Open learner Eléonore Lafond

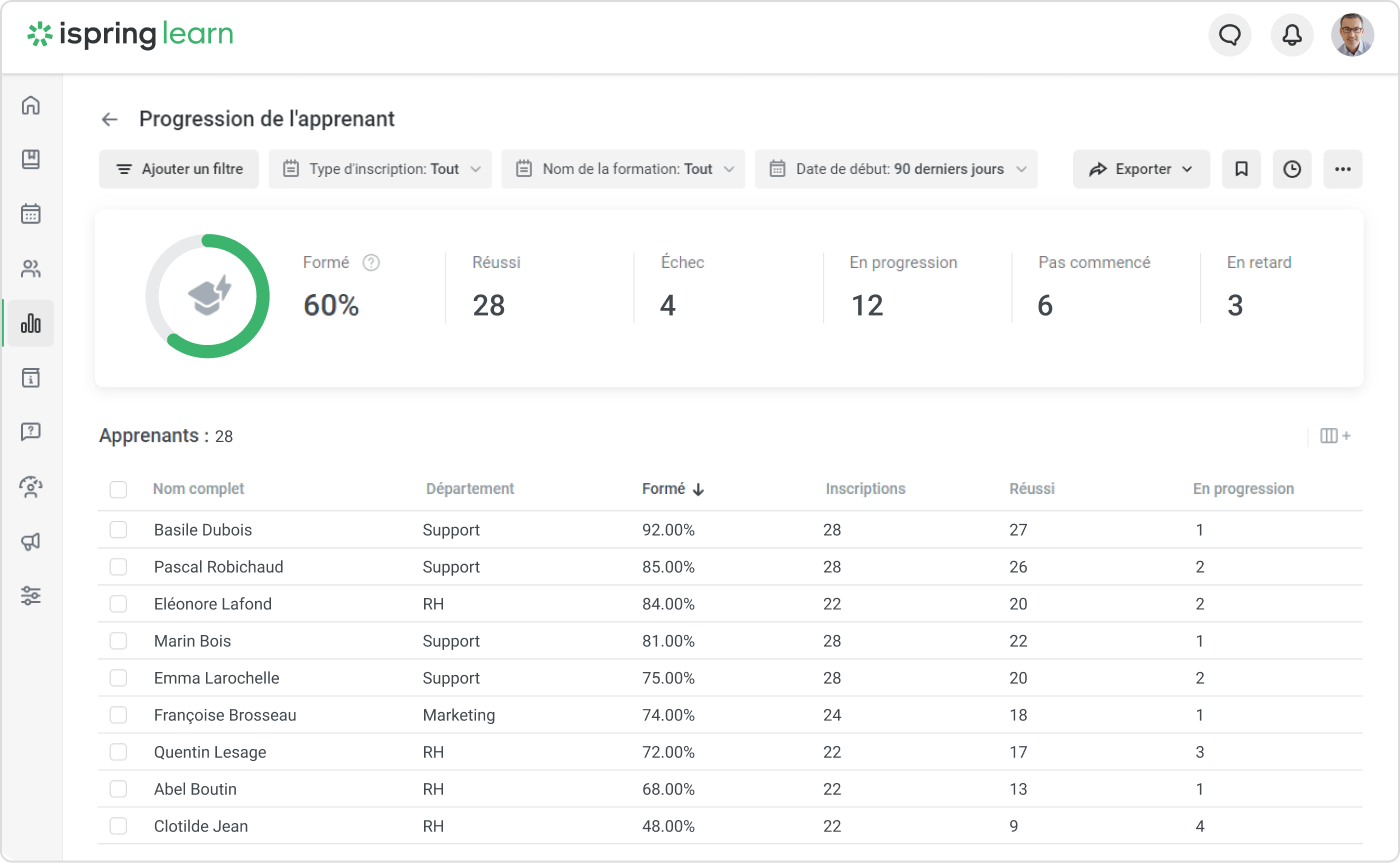point(213,604)
